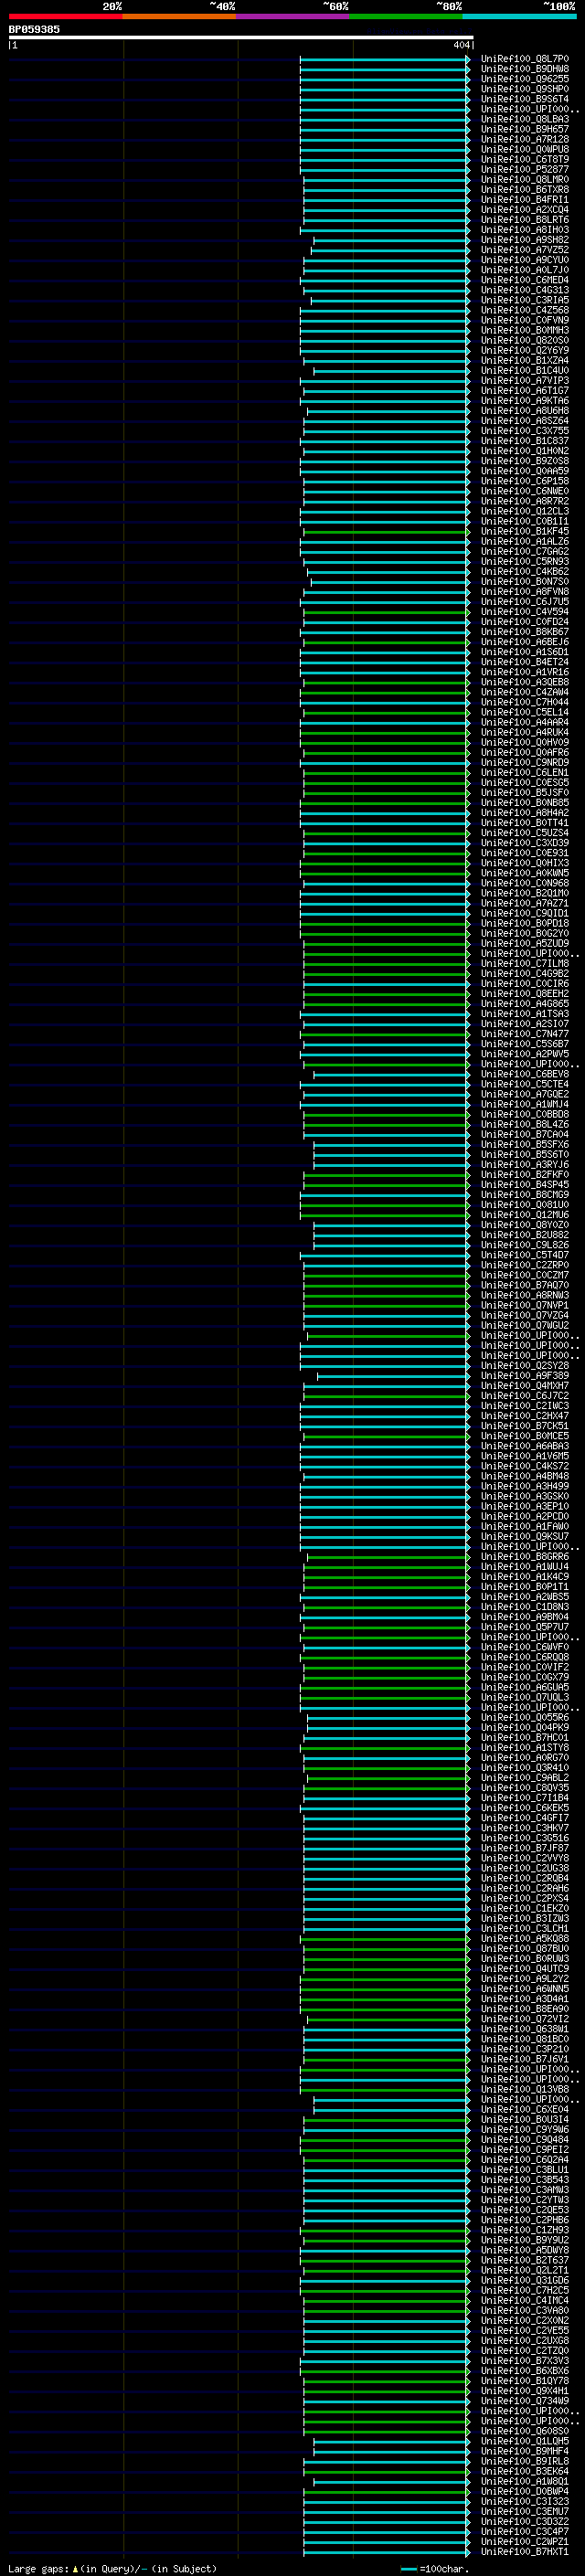Select the UniRef100_Q8YOZ0 label

click(x=524, y=1225)
